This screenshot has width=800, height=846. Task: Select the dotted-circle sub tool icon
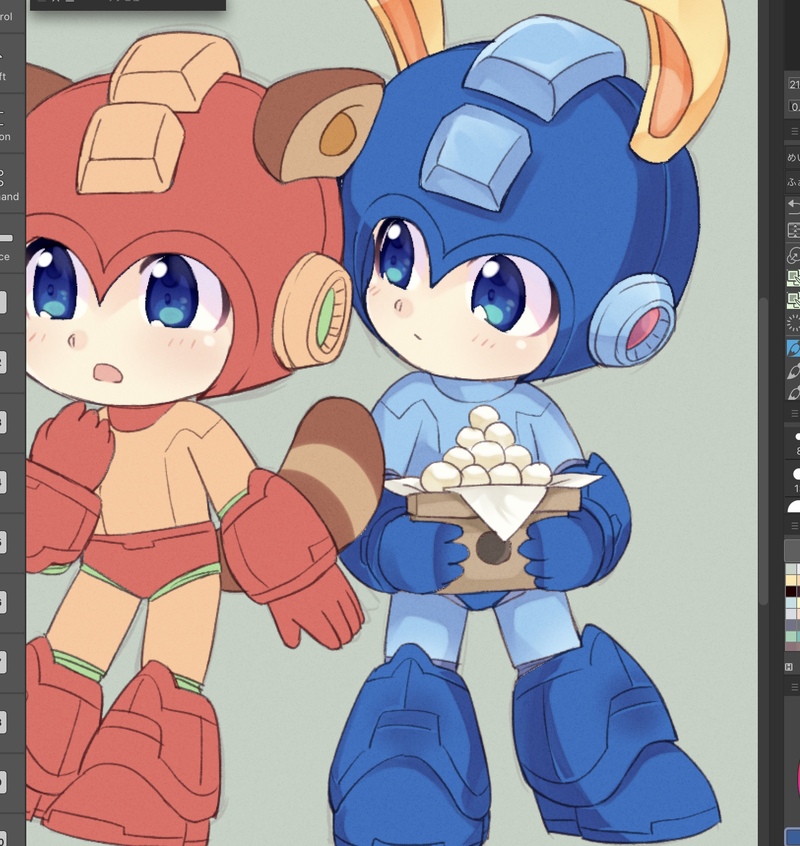tap(792, 324)
